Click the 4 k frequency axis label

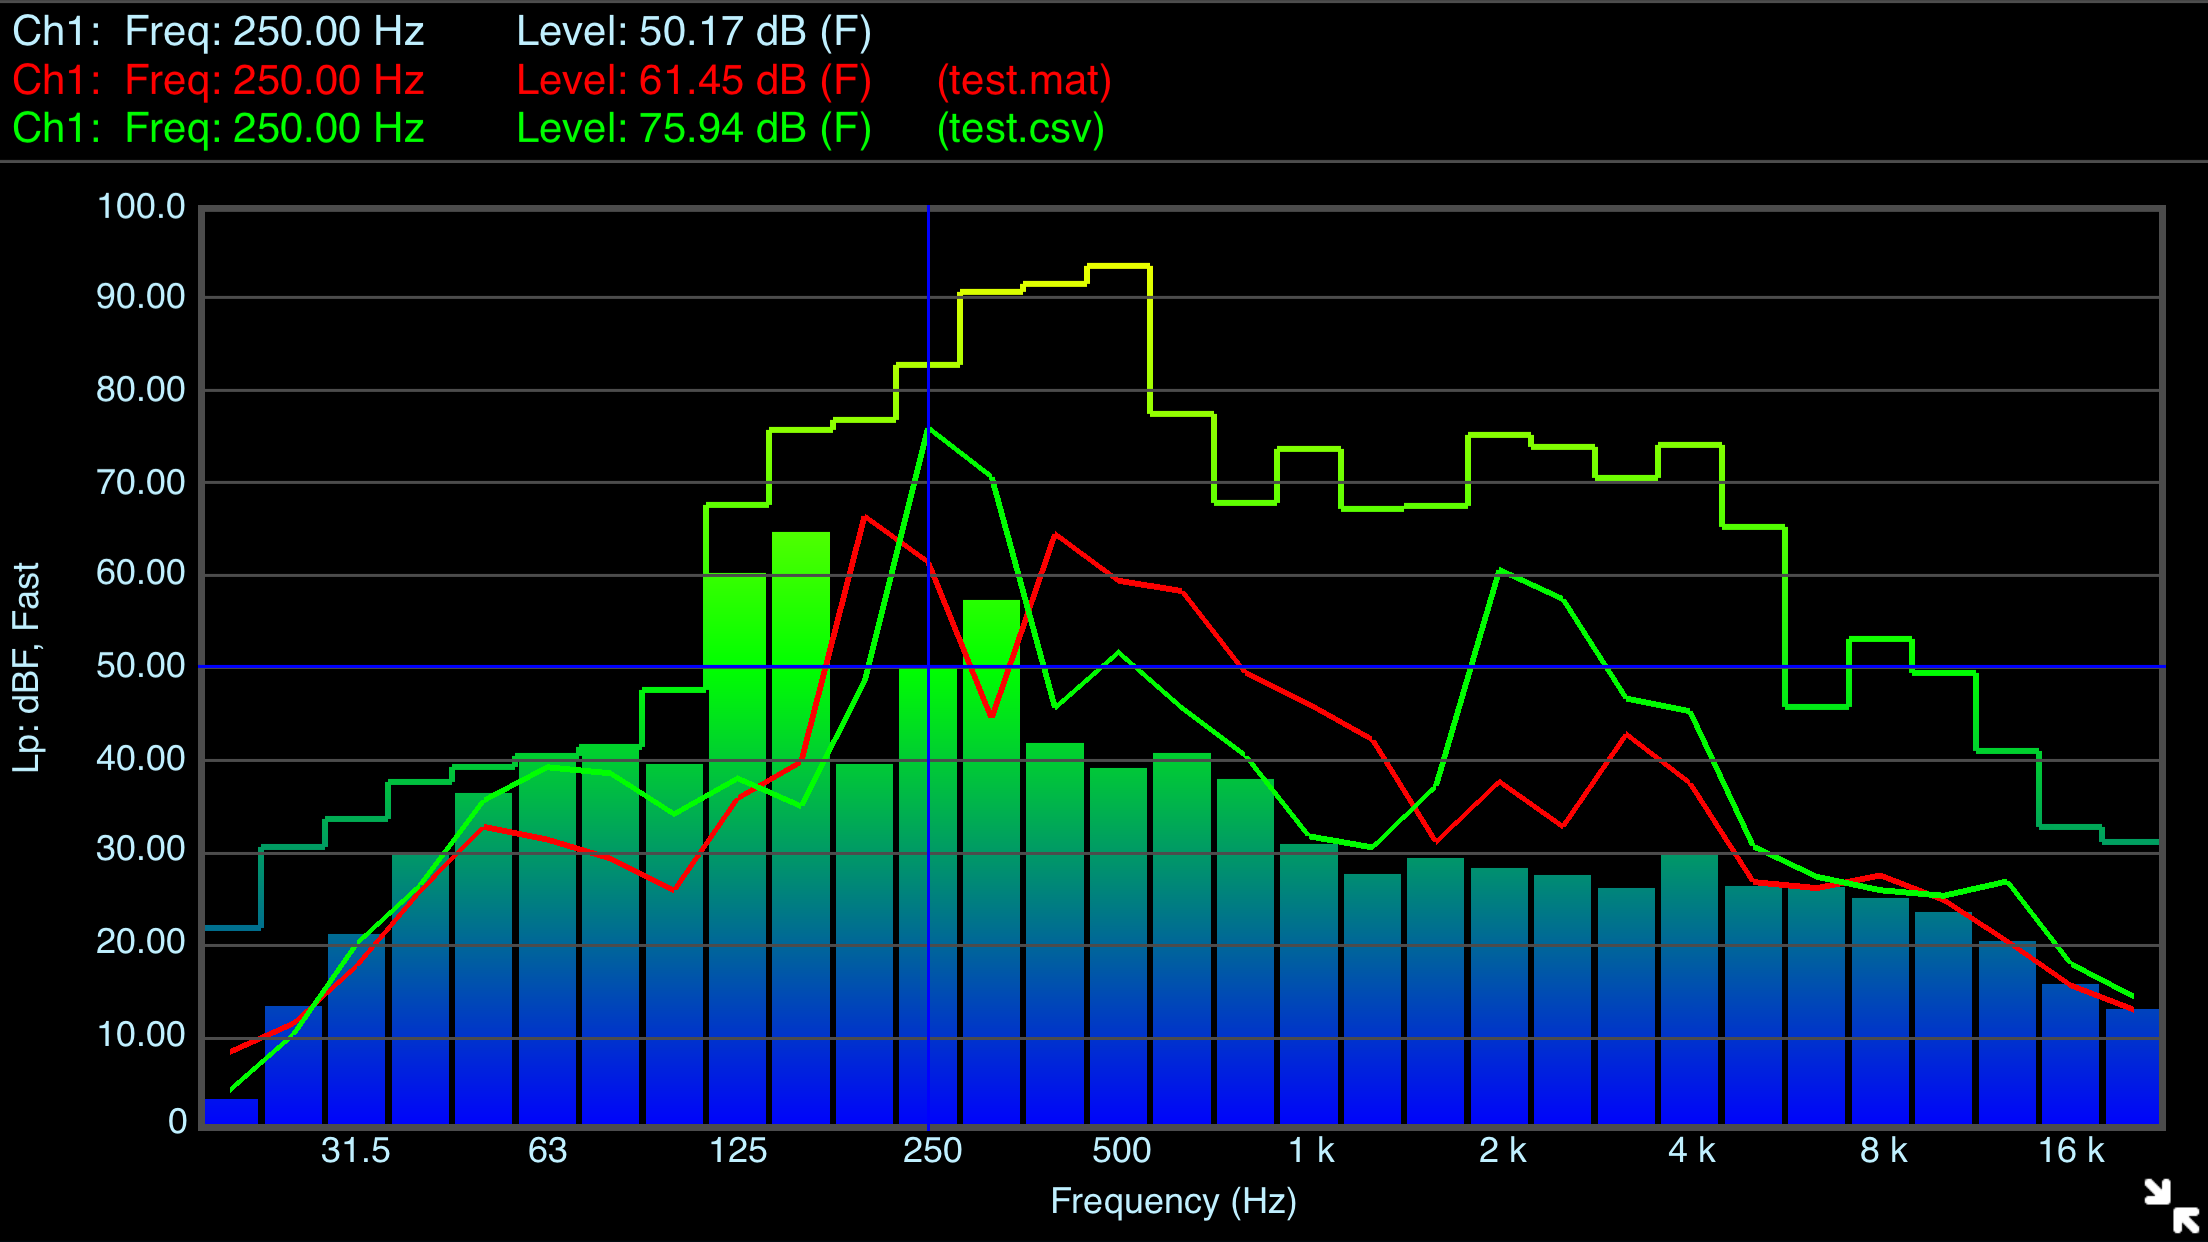pos(1691,1151)
